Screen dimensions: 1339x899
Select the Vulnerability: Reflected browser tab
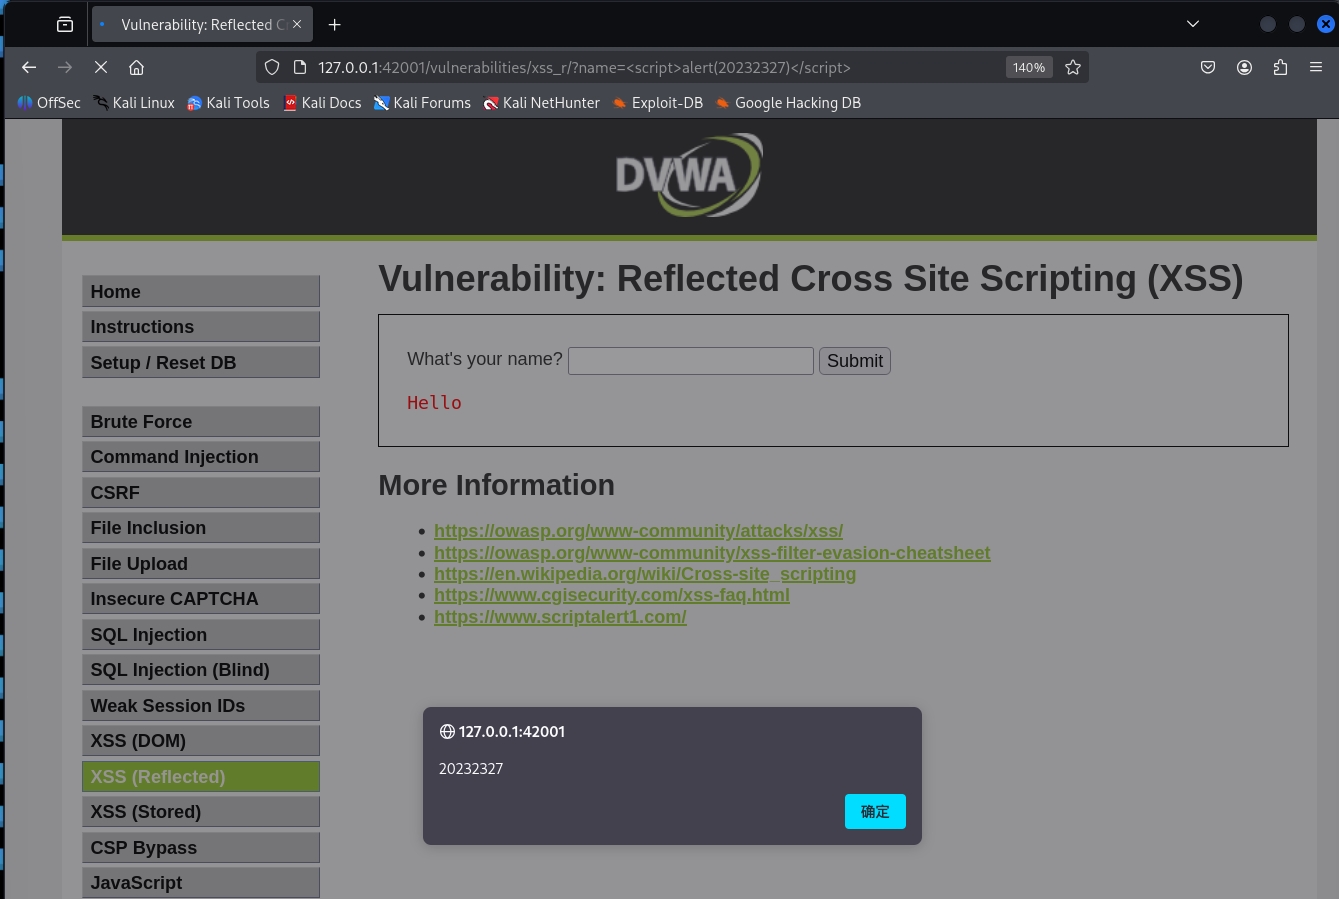(x=201, y=24)
